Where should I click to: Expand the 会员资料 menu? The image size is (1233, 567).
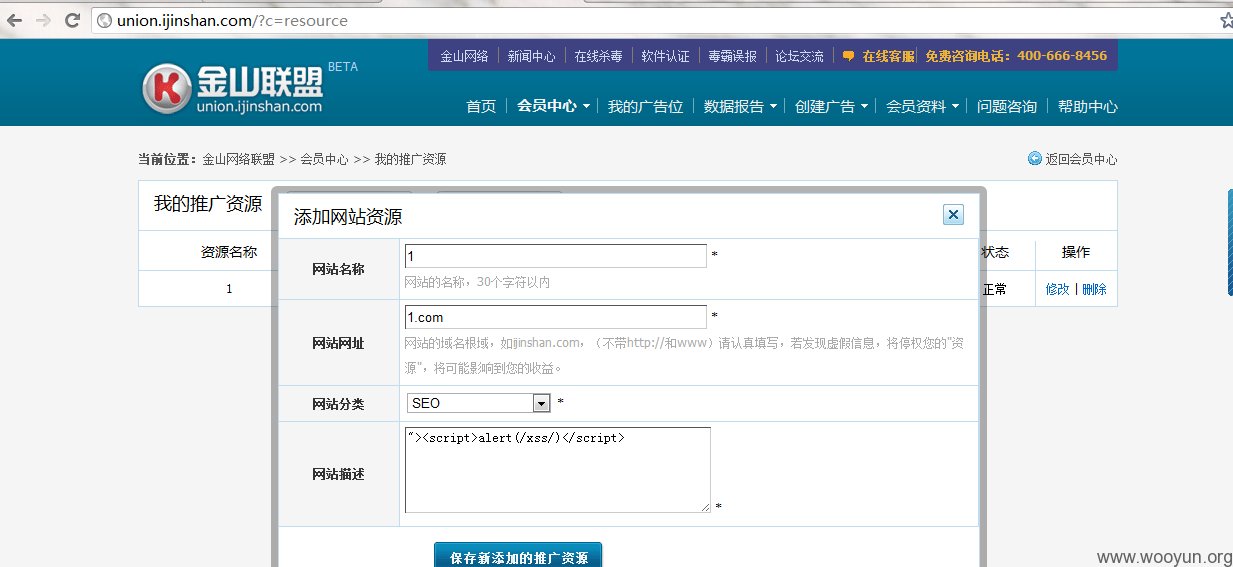pos(922,106)
